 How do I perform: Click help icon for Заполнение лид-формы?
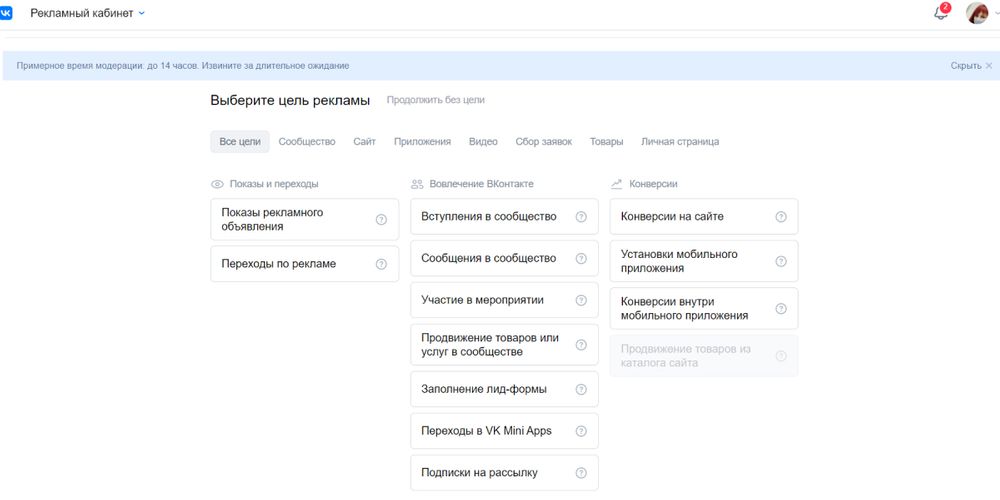click(581, 389)
